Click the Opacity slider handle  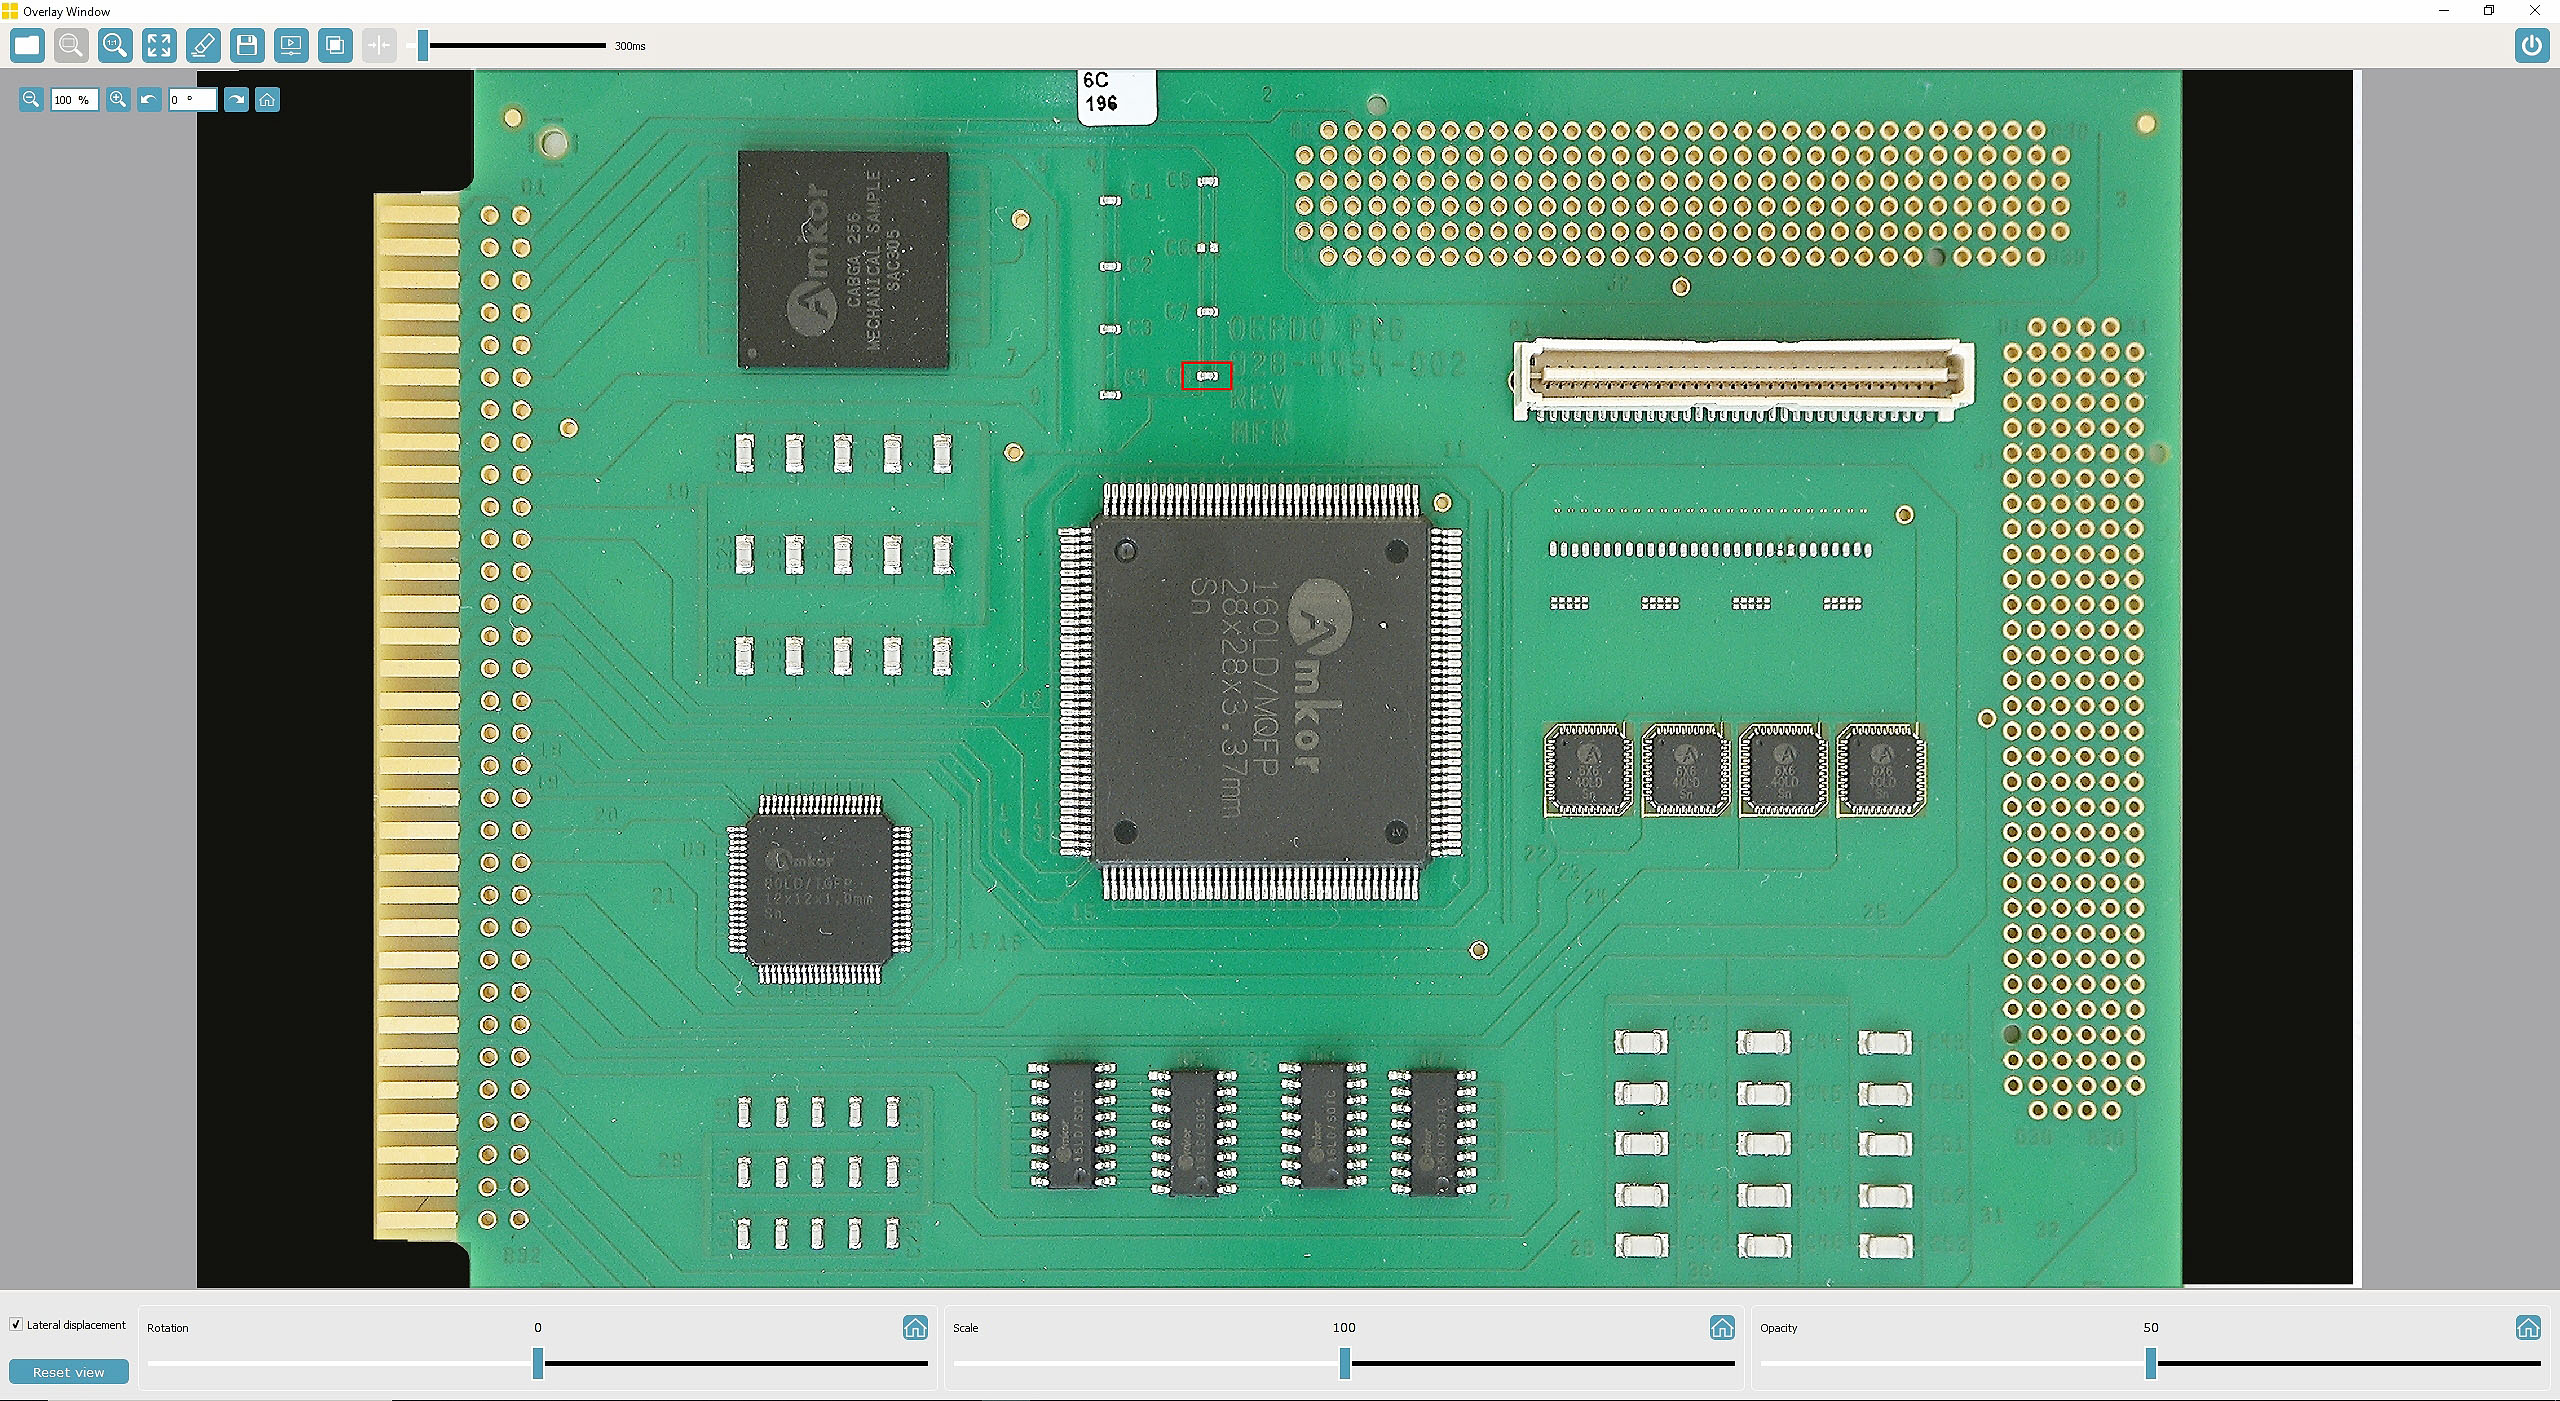coord(2151,1363)
